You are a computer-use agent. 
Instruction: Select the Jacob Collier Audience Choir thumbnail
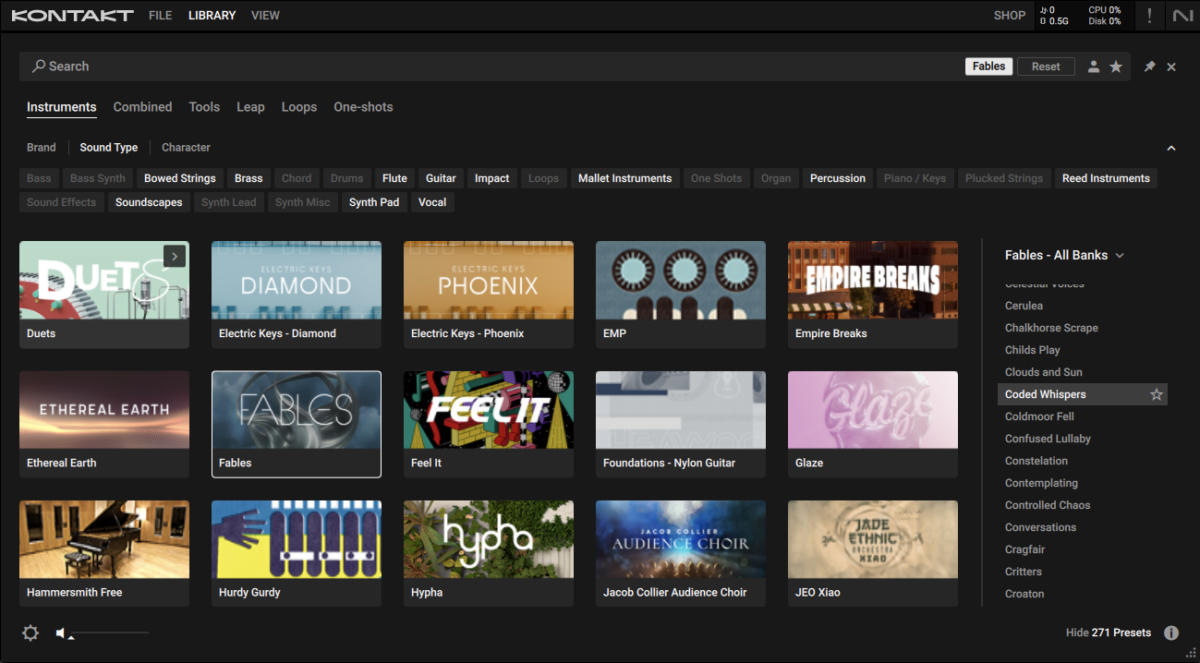[x=680, y=539]
